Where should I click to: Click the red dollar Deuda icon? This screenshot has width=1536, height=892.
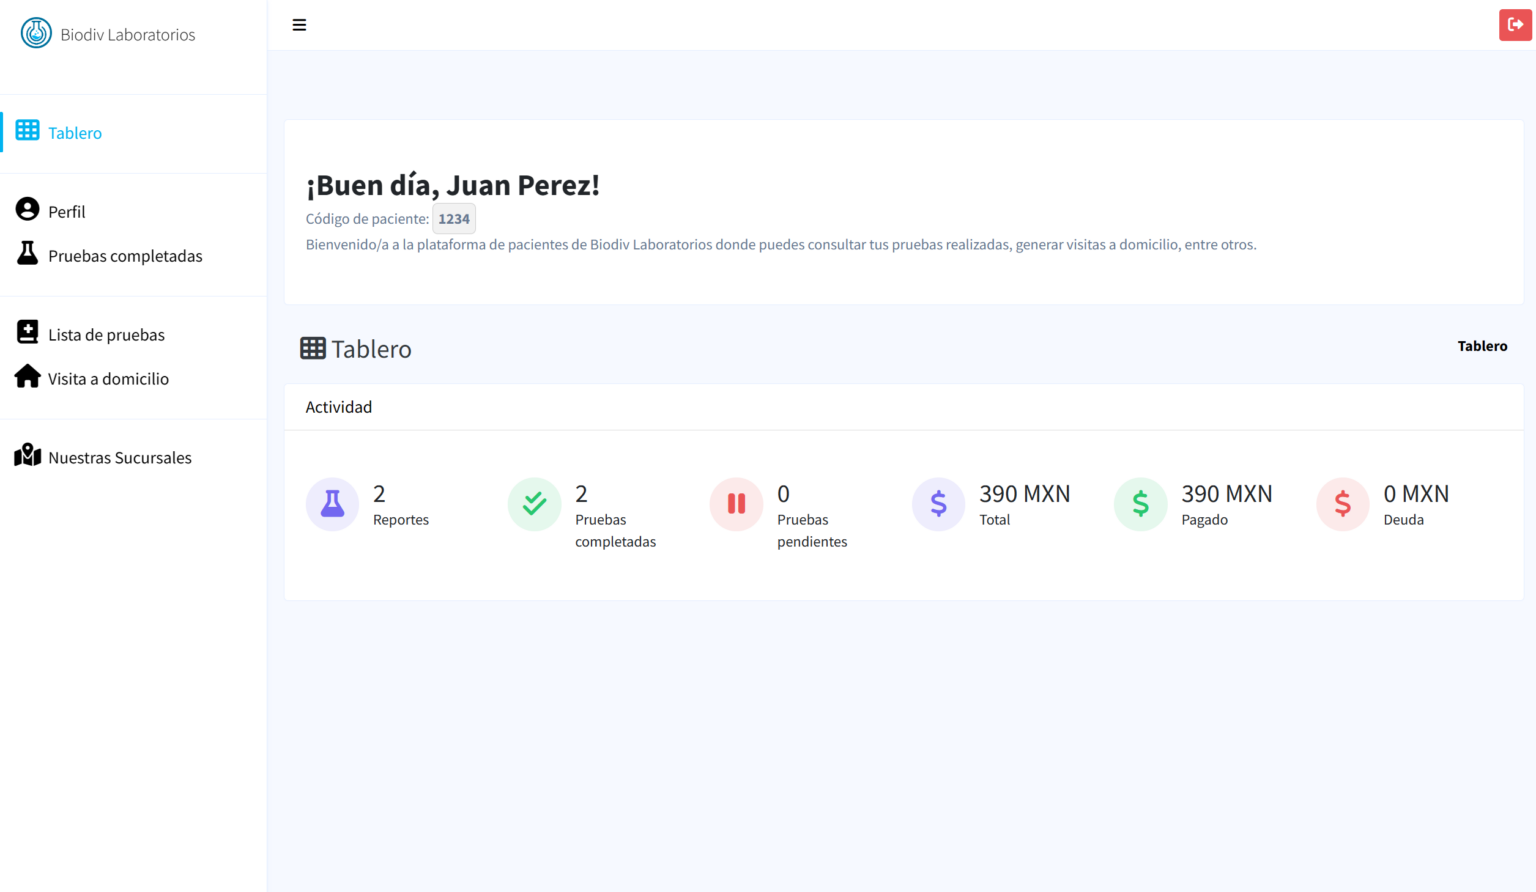click(x=1342, y=504)
